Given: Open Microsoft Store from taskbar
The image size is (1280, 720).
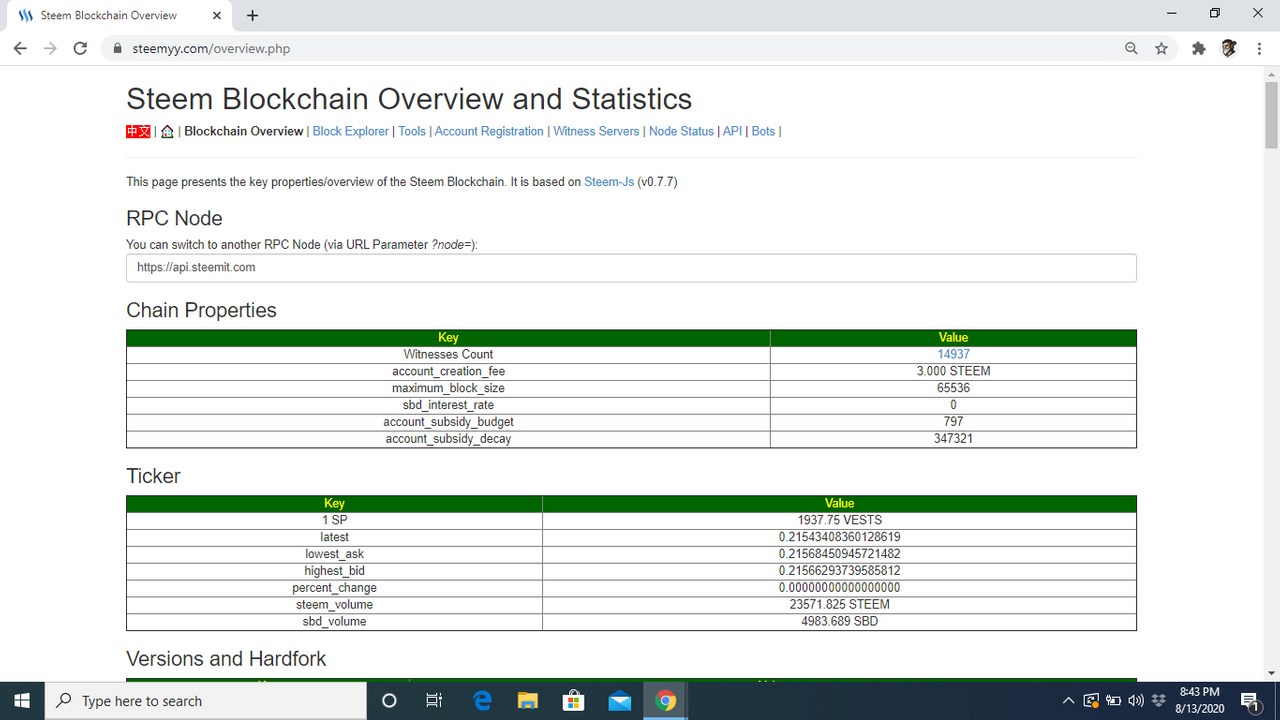Looking at the screenshot, I should [x=574, y=700].
